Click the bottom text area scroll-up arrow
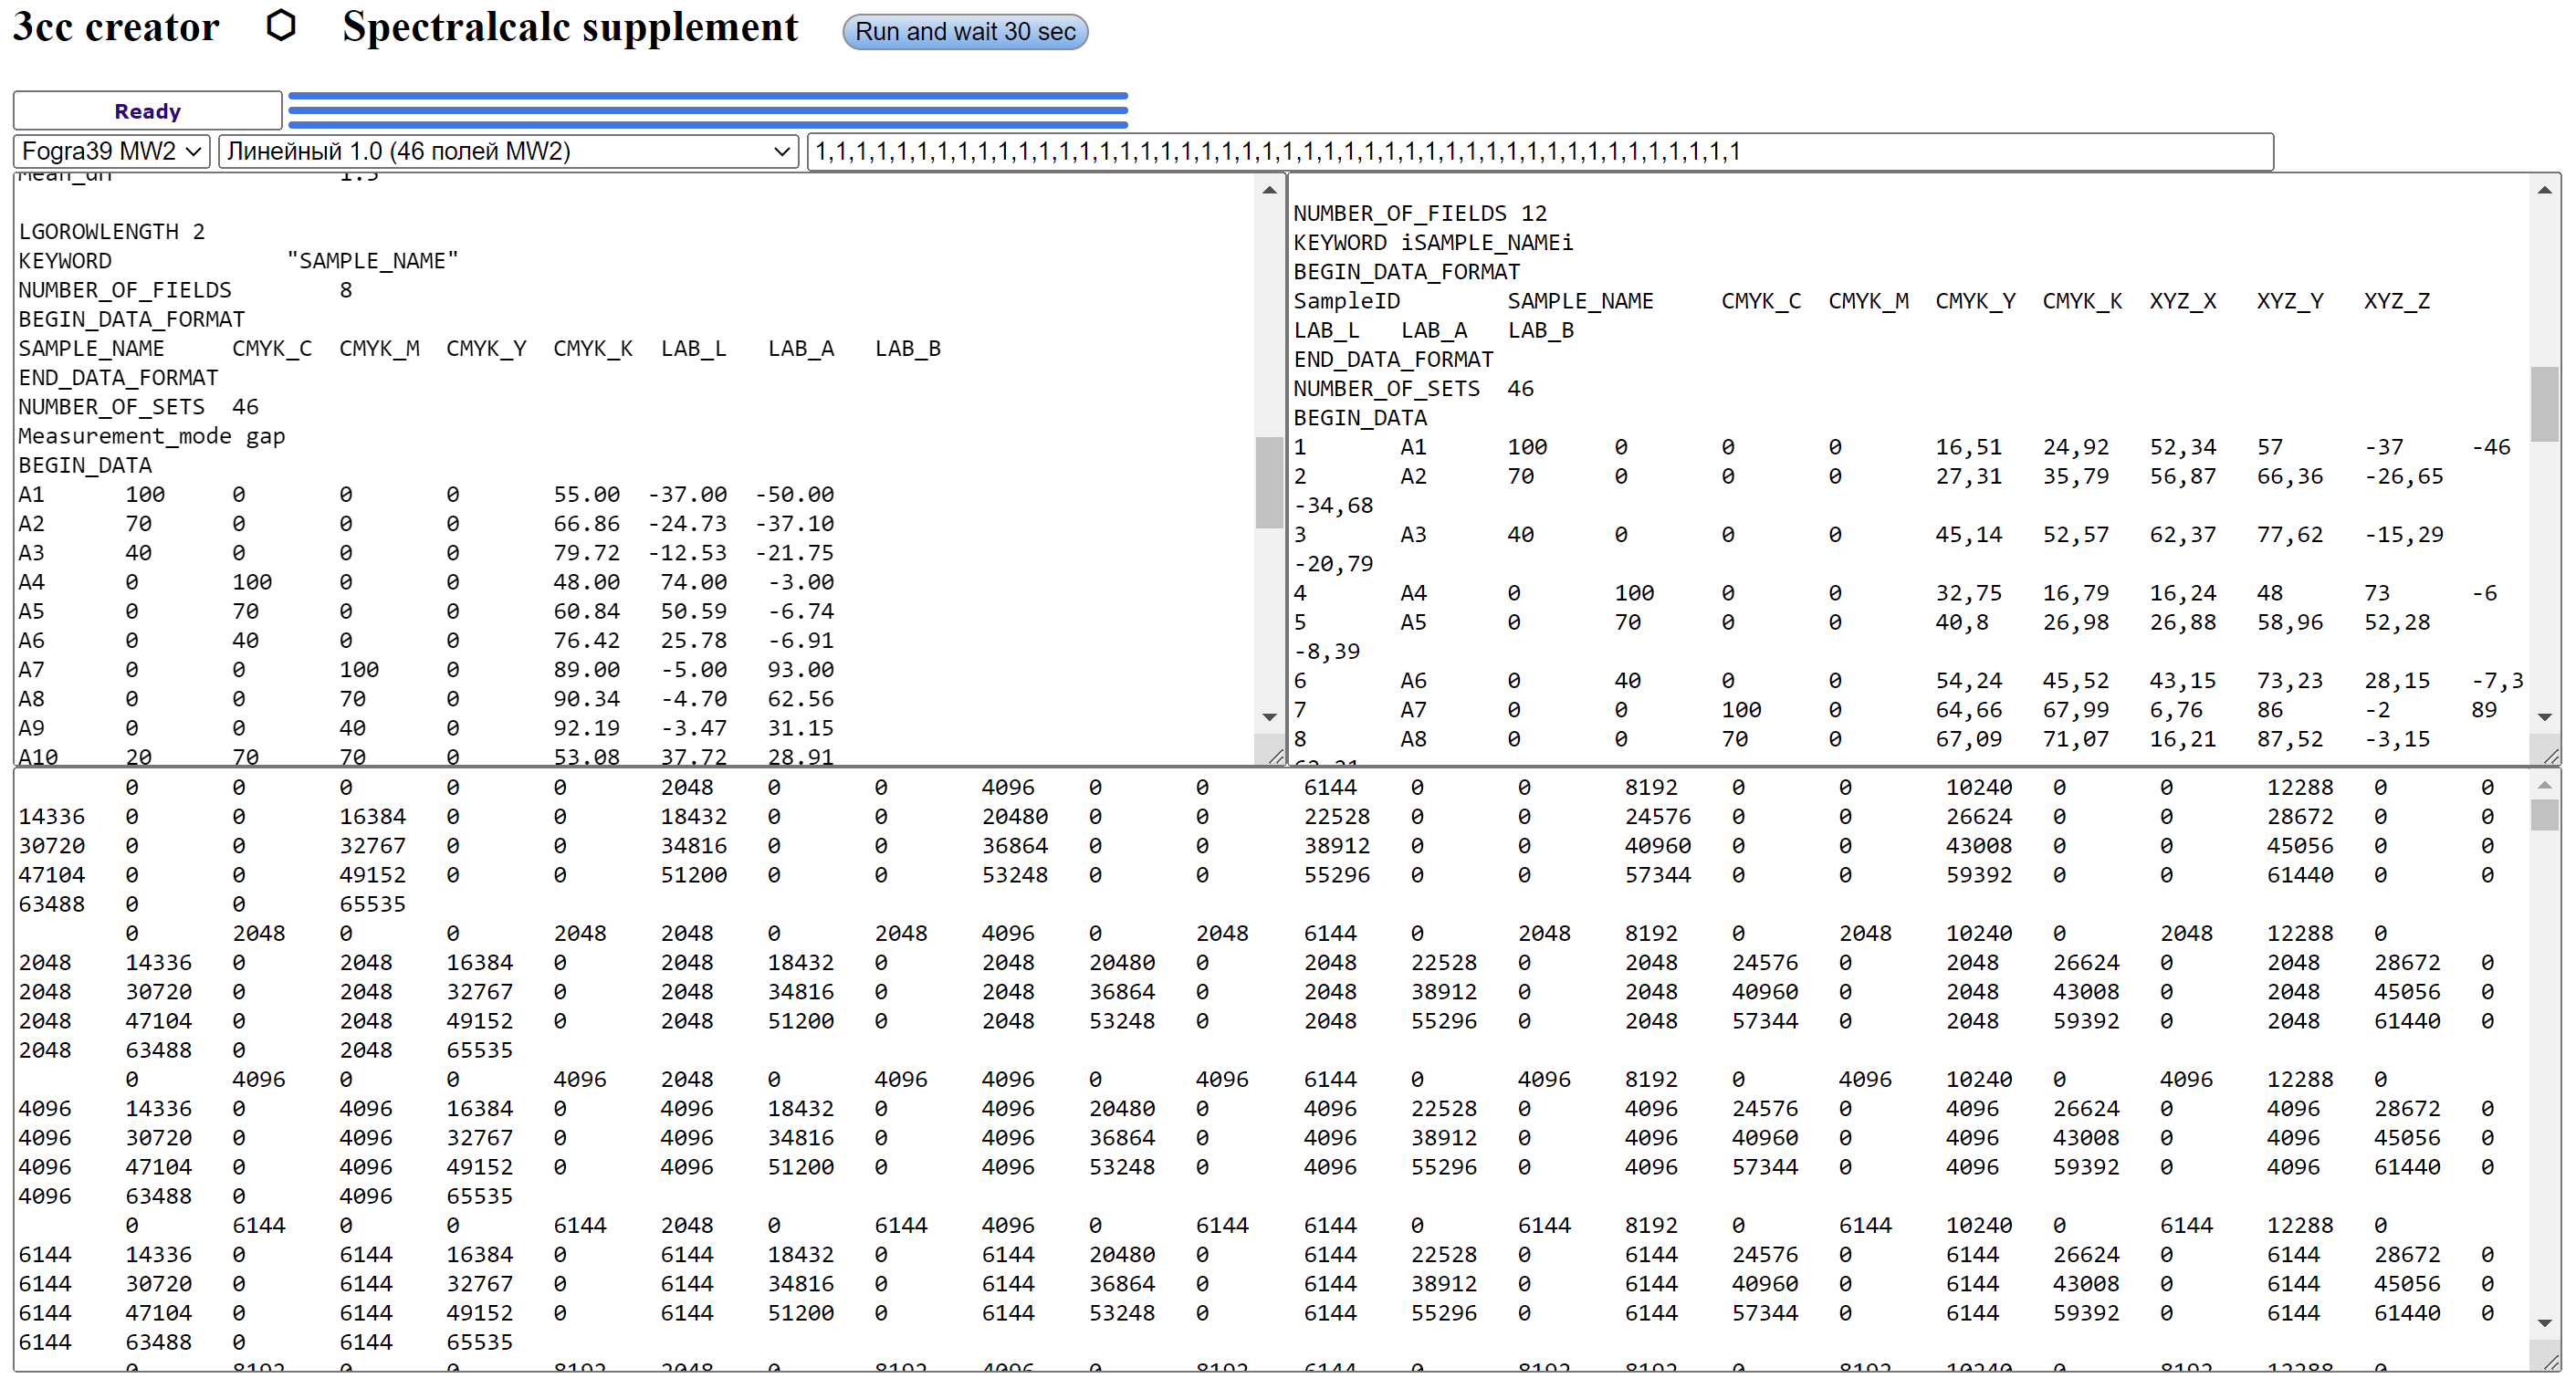The image size is (2576, 1389). click(2544, 787)
